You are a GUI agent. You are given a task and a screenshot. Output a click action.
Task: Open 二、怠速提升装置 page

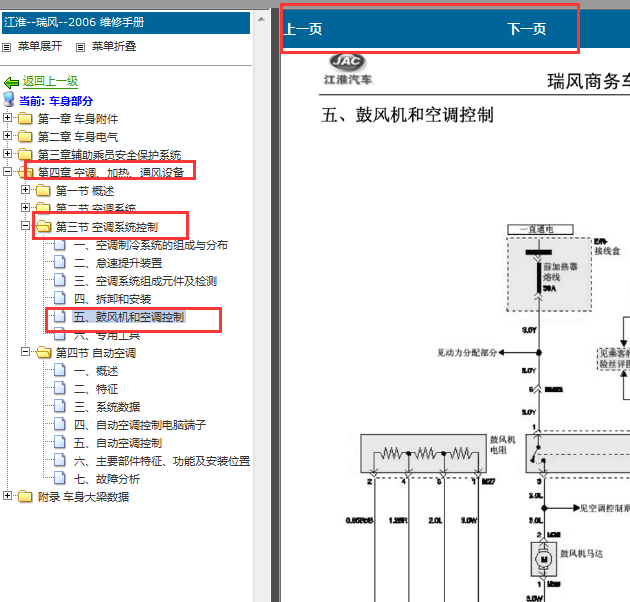[118, 263]
